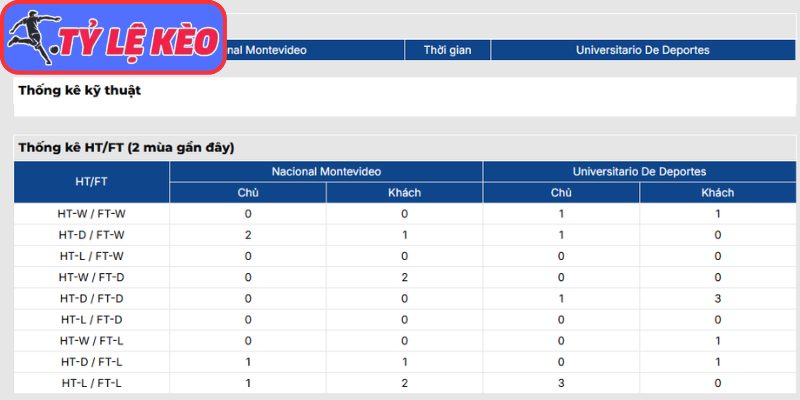Select Universitario Khách value 1 in HT-W / FT-L row
Viewport: 800px width, 400px height.
718,341
